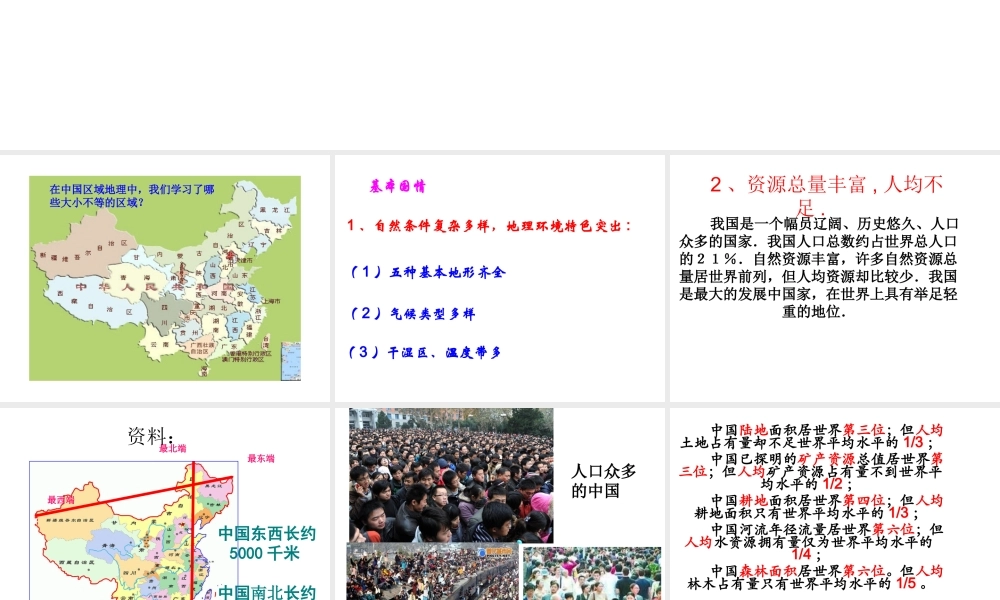Click the label 最北端

tap(173, 448)
